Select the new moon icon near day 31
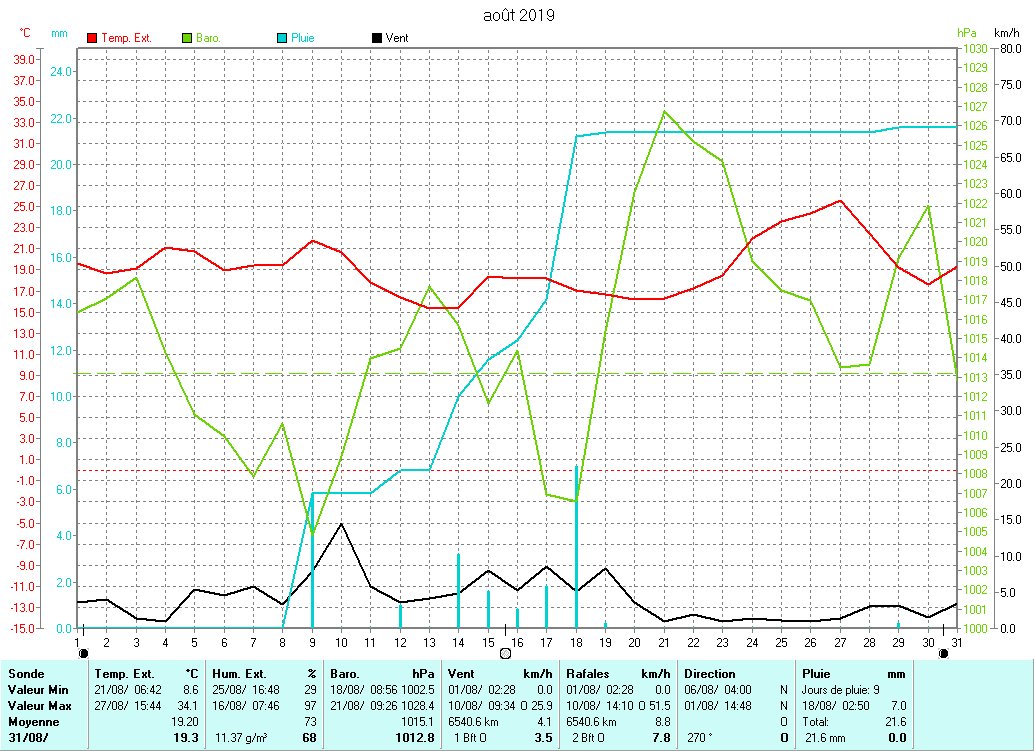The height and width of the screenshot is (751, 1034). pyautogui.click(x=943, y=652)
